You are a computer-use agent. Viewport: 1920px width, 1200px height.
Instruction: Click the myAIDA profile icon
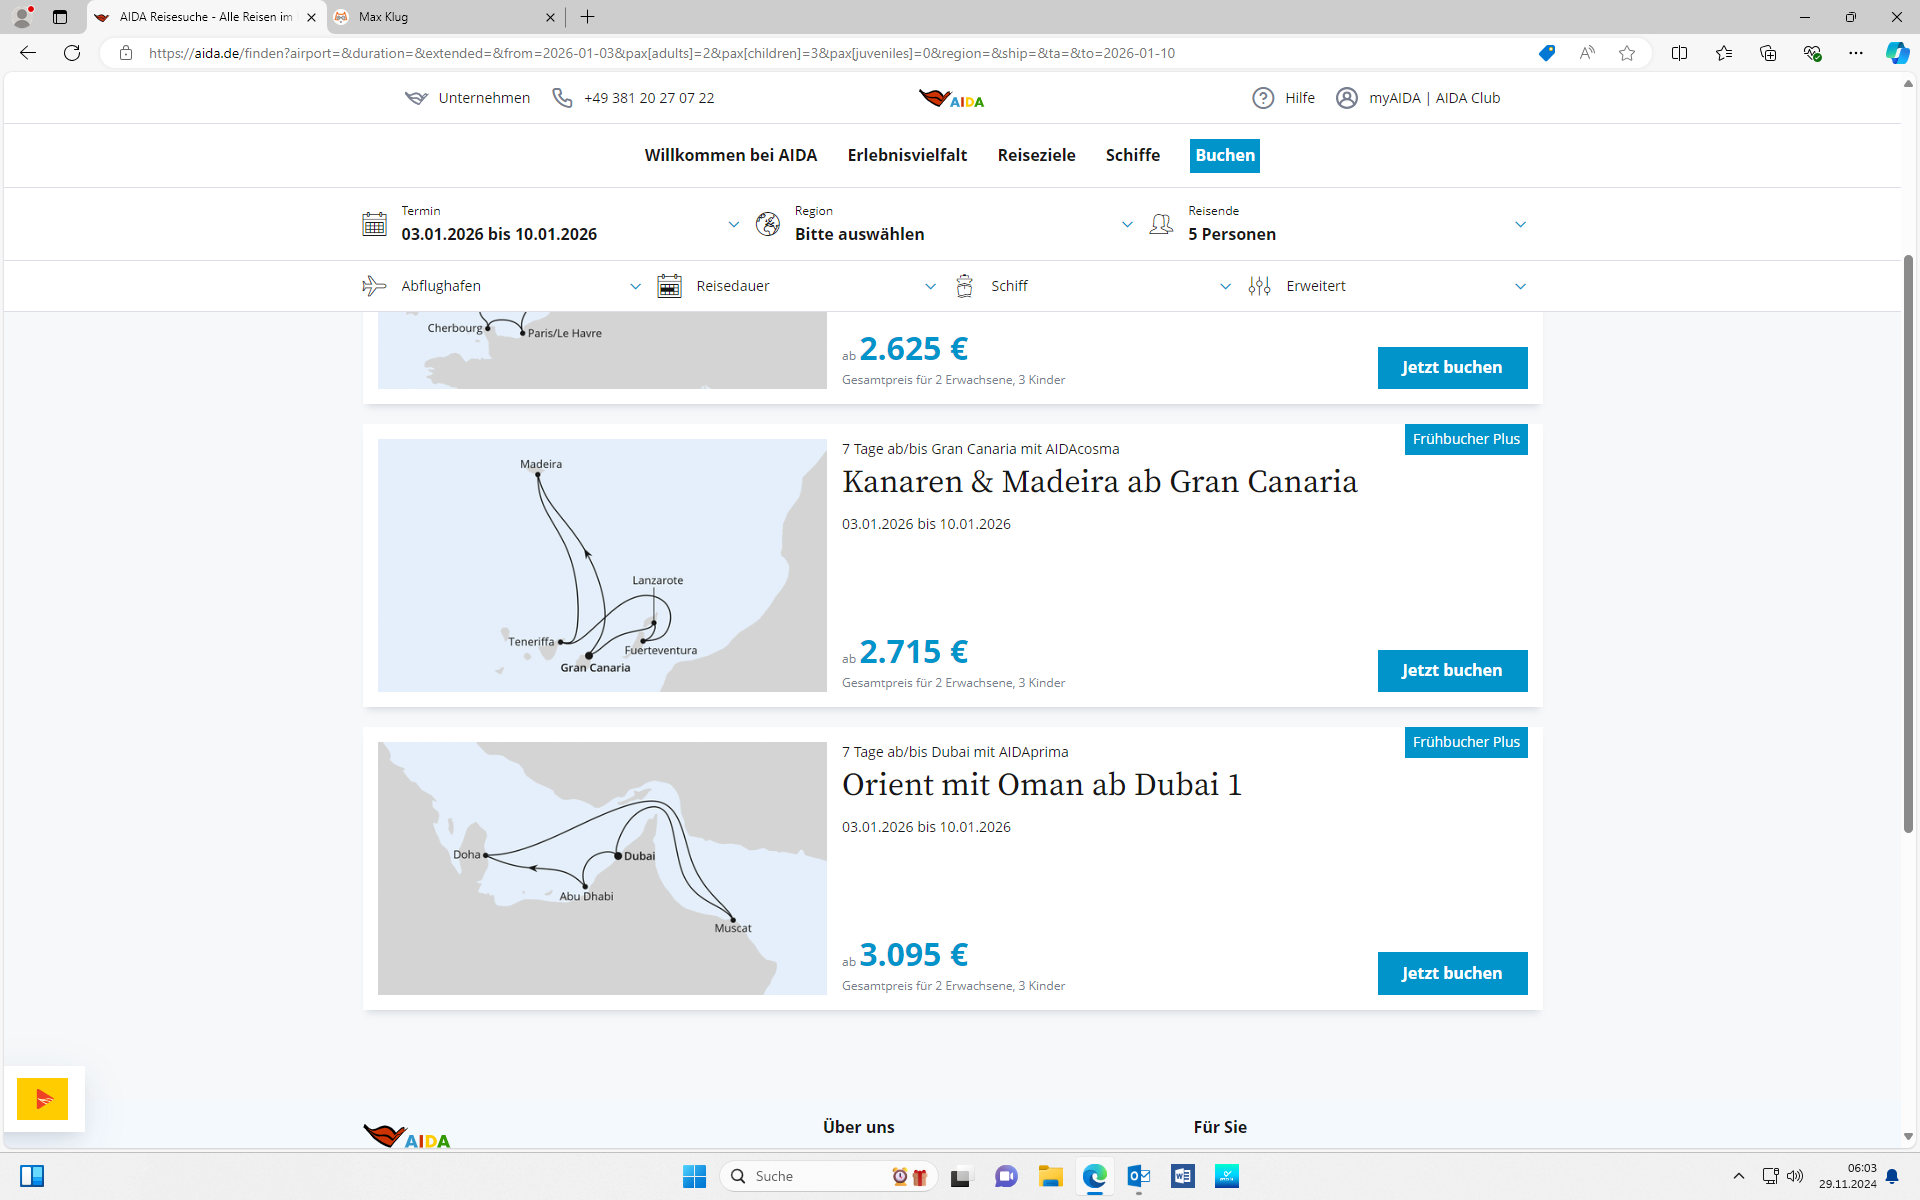pos(1347,98)
